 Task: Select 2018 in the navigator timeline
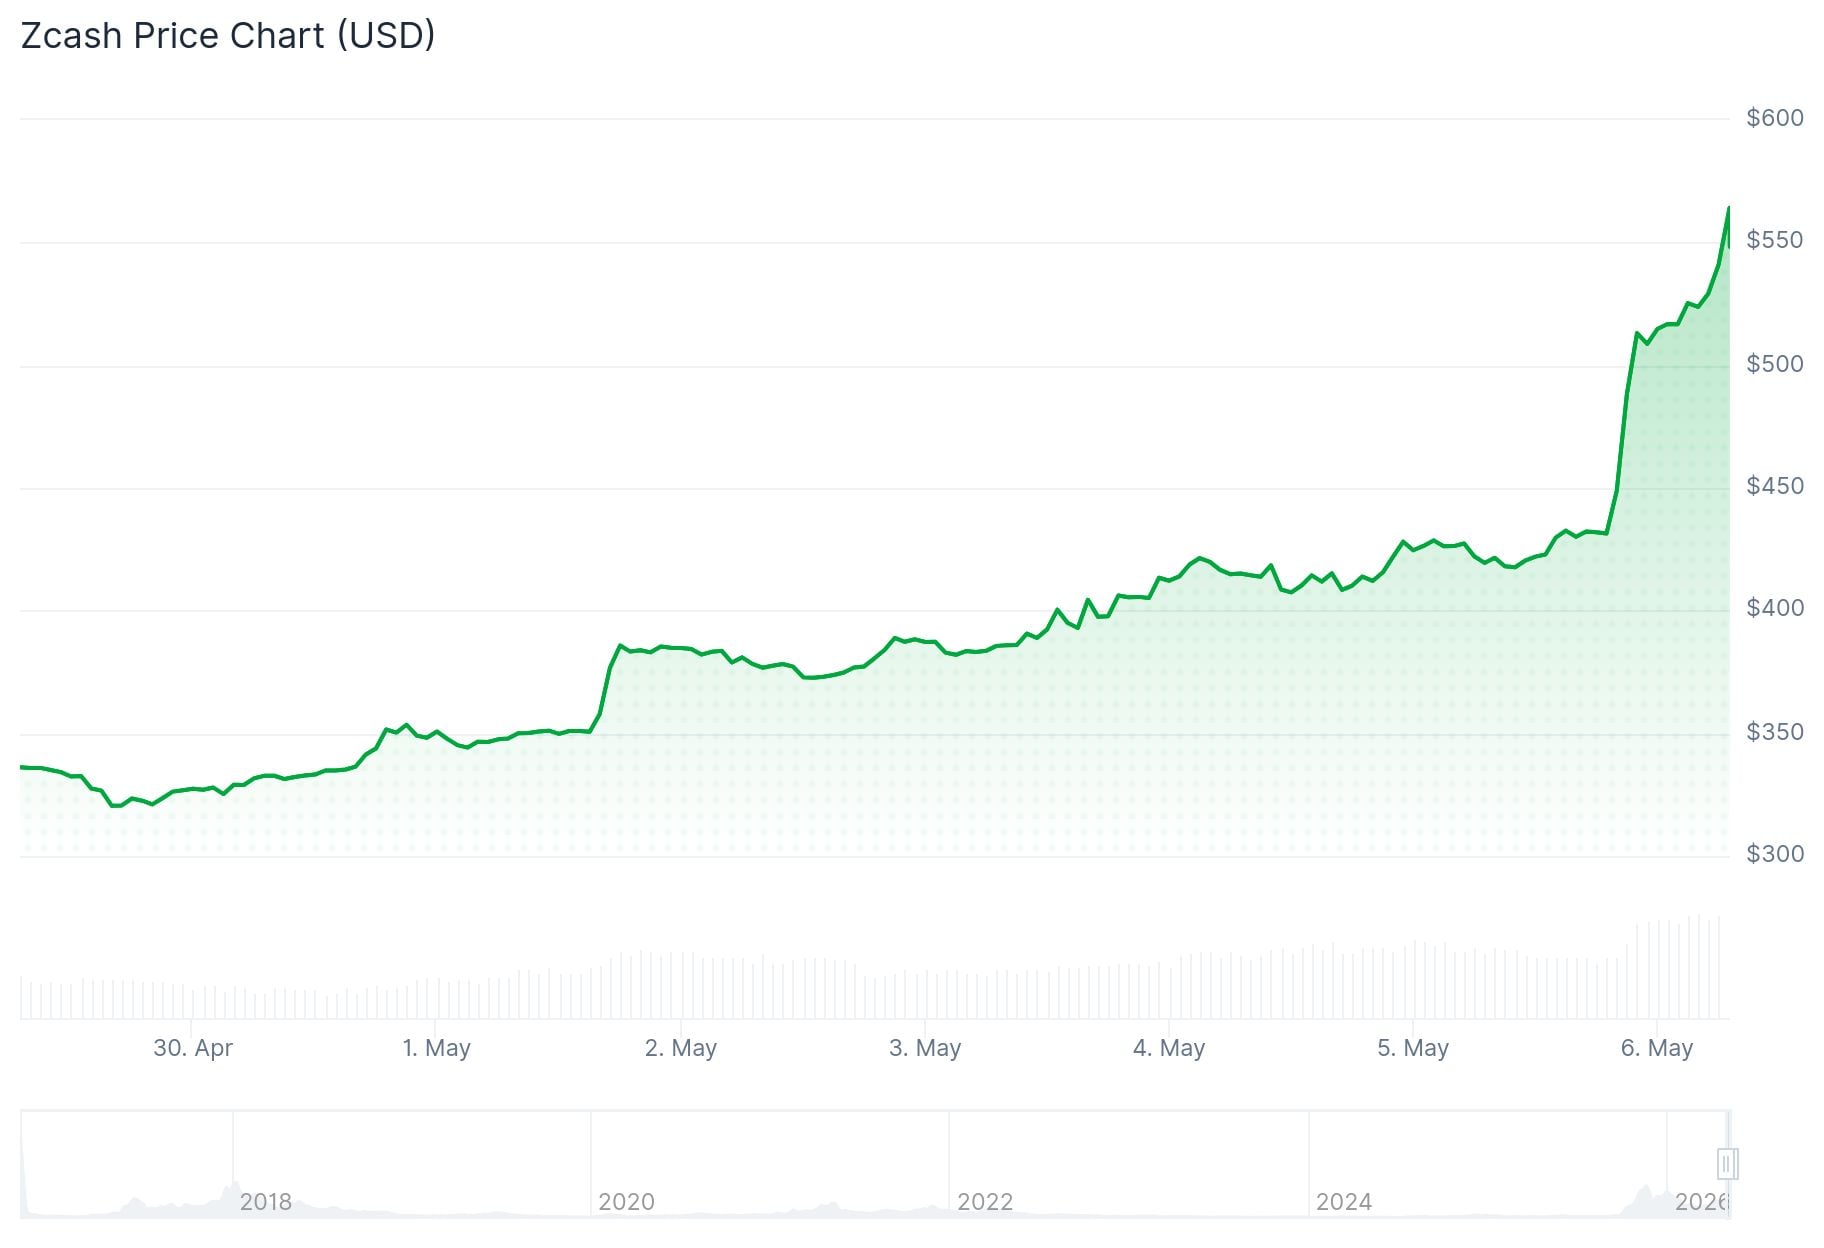(265, 1201)
